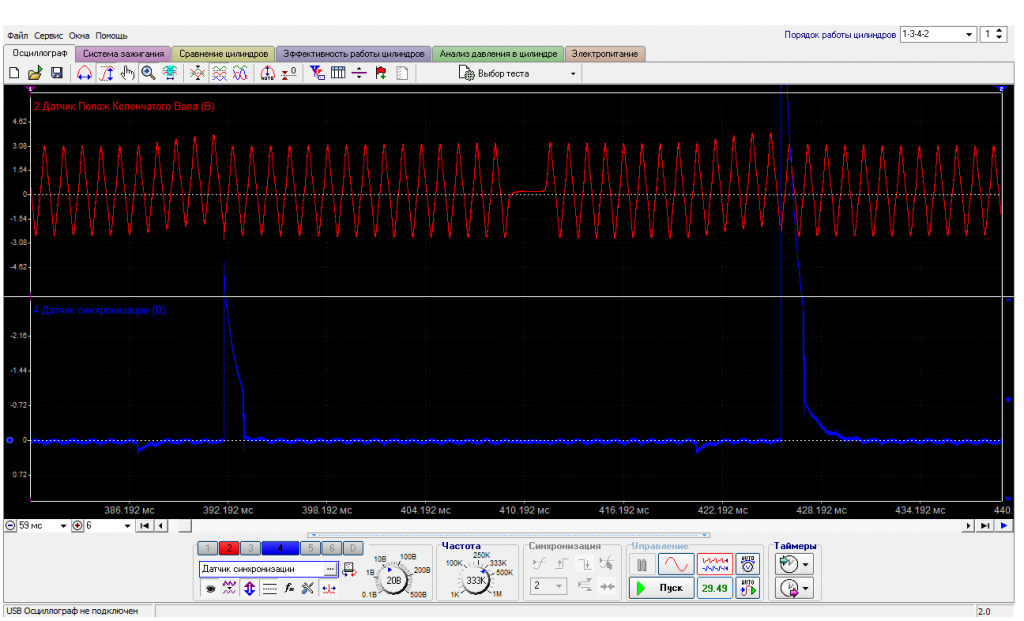Create a new file with the blank page icon
1024x621 pixels.
click(14, 73)
